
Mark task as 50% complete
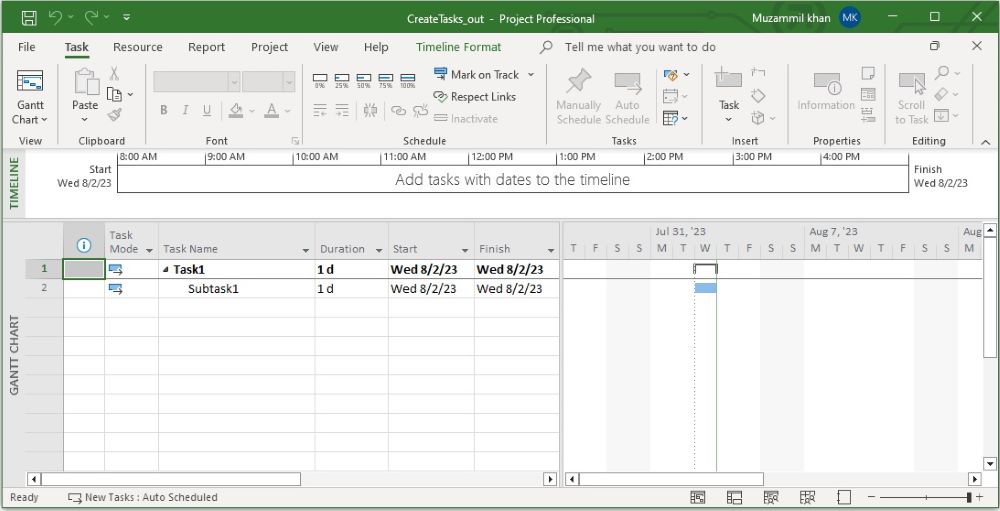tap(364, 80)
